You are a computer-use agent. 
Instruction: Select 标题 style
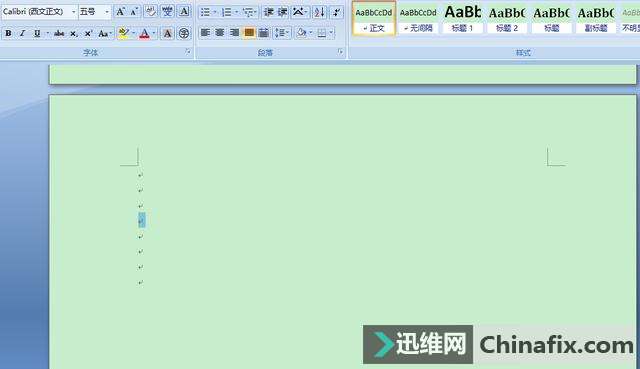tap(551, 18)
